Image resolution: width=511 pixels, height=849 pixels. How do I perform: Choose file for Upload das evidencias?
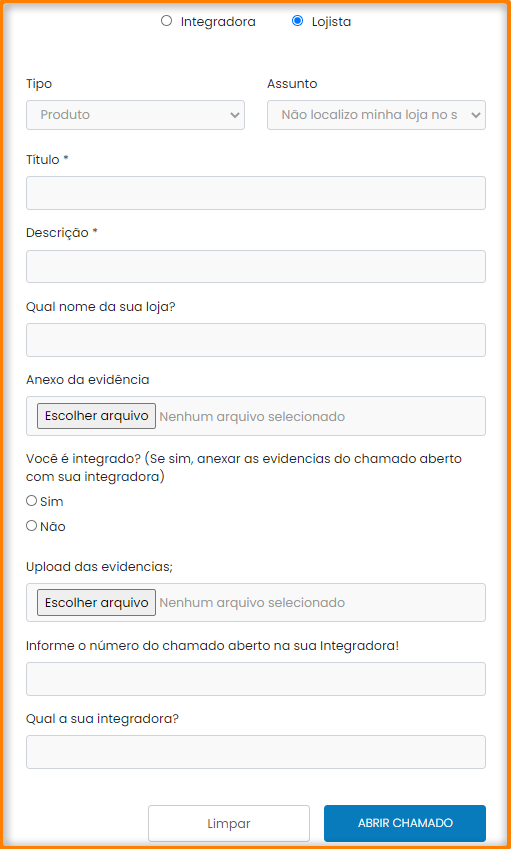(96, 602)
